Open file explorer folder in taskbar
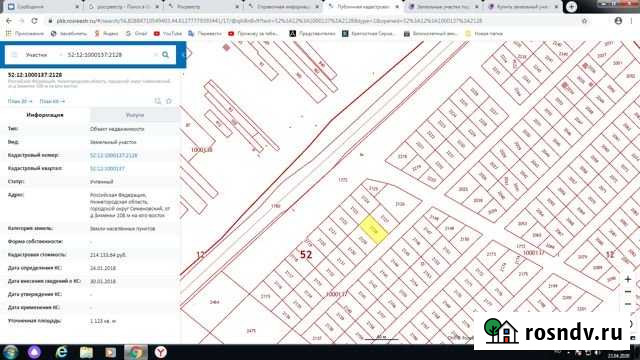The height and width of the screenshot is (360, 640). (86, 352)
